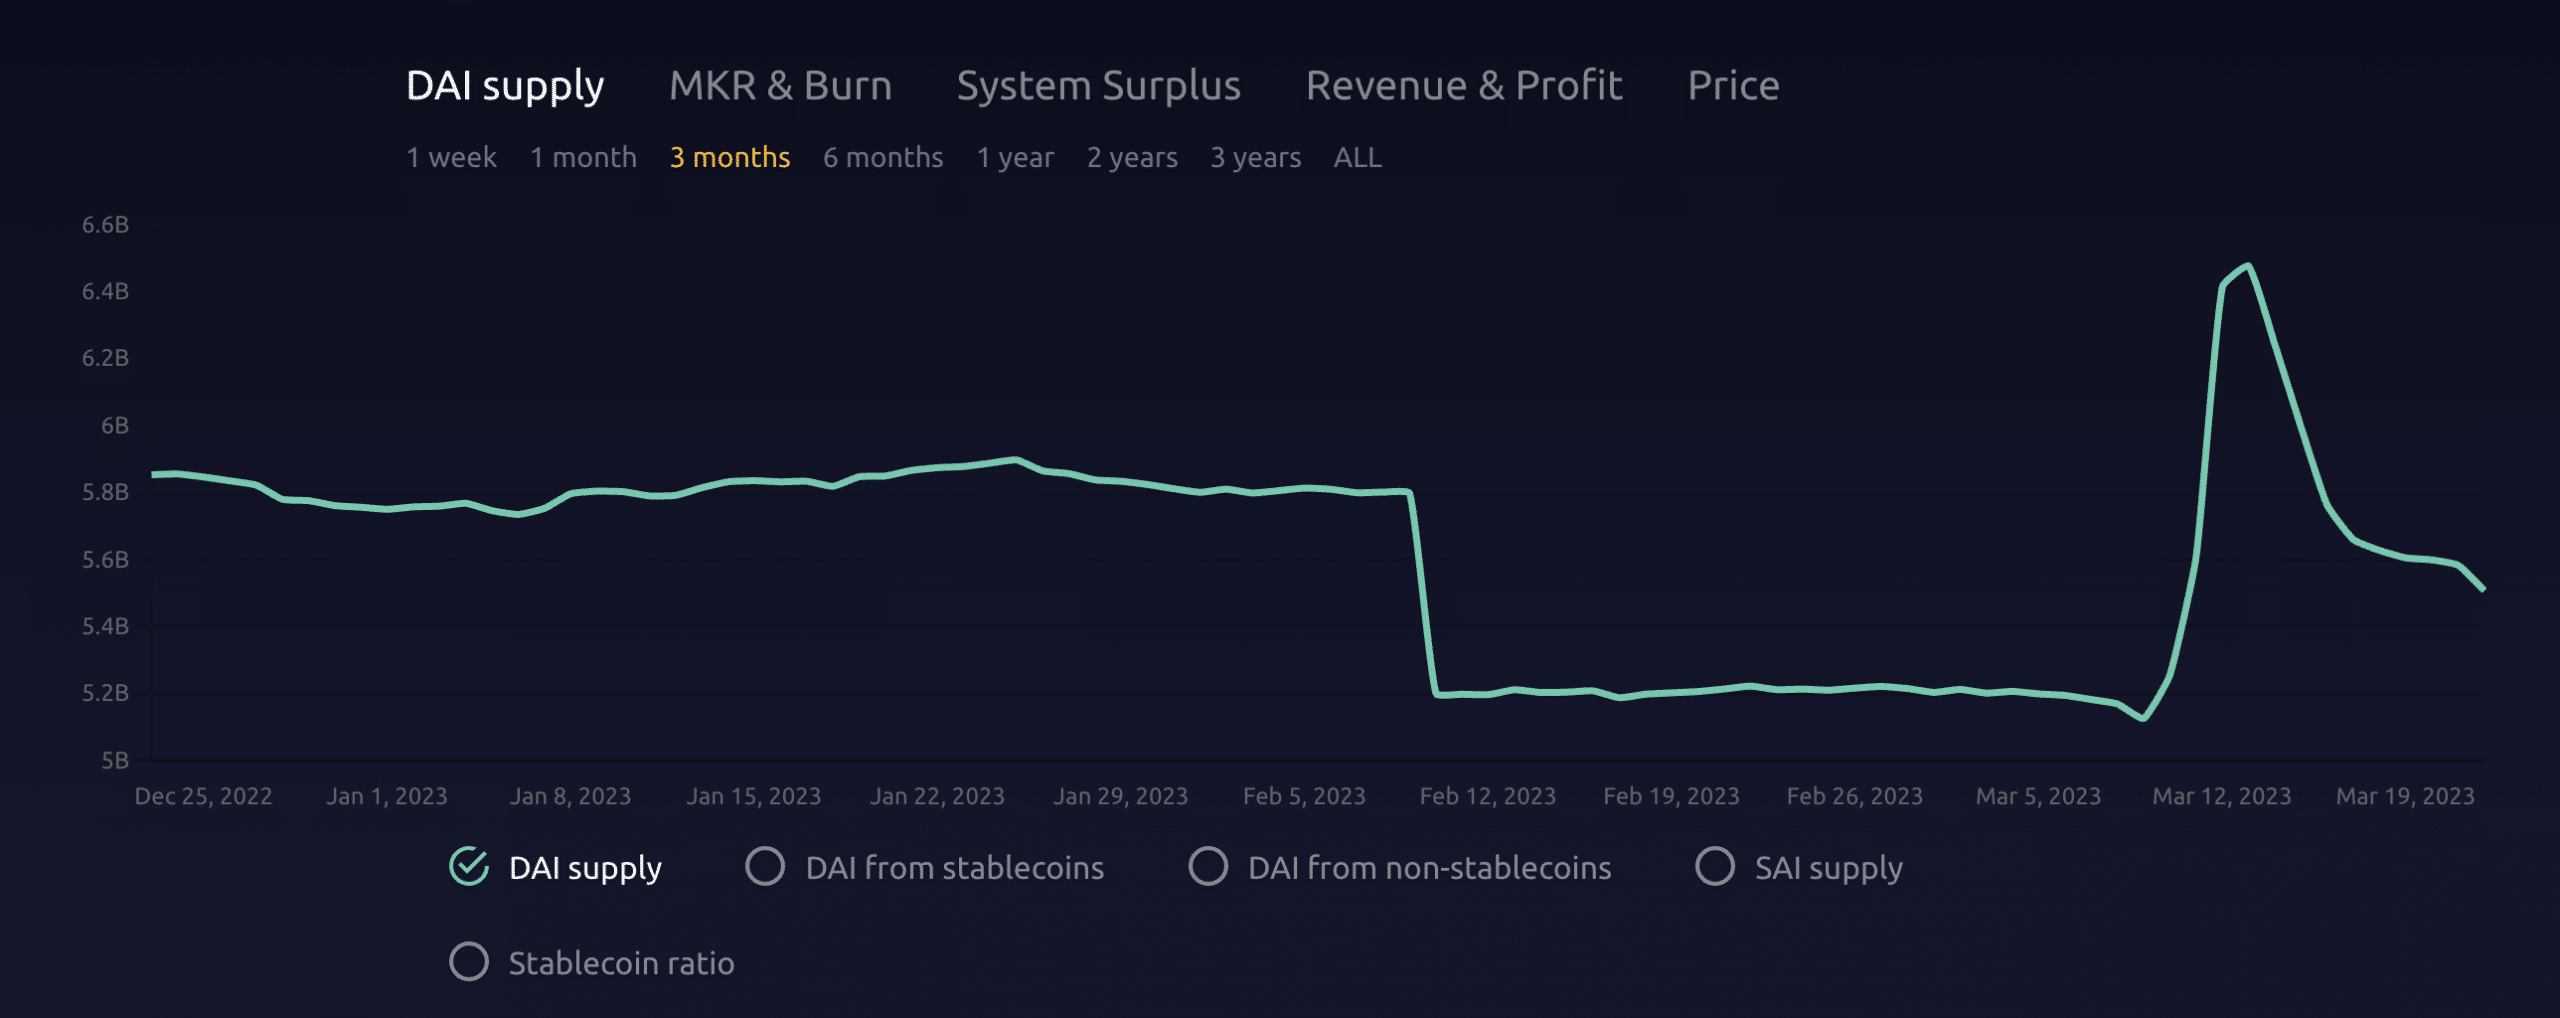Switch to the Price tab

(x=1733, y=86)
